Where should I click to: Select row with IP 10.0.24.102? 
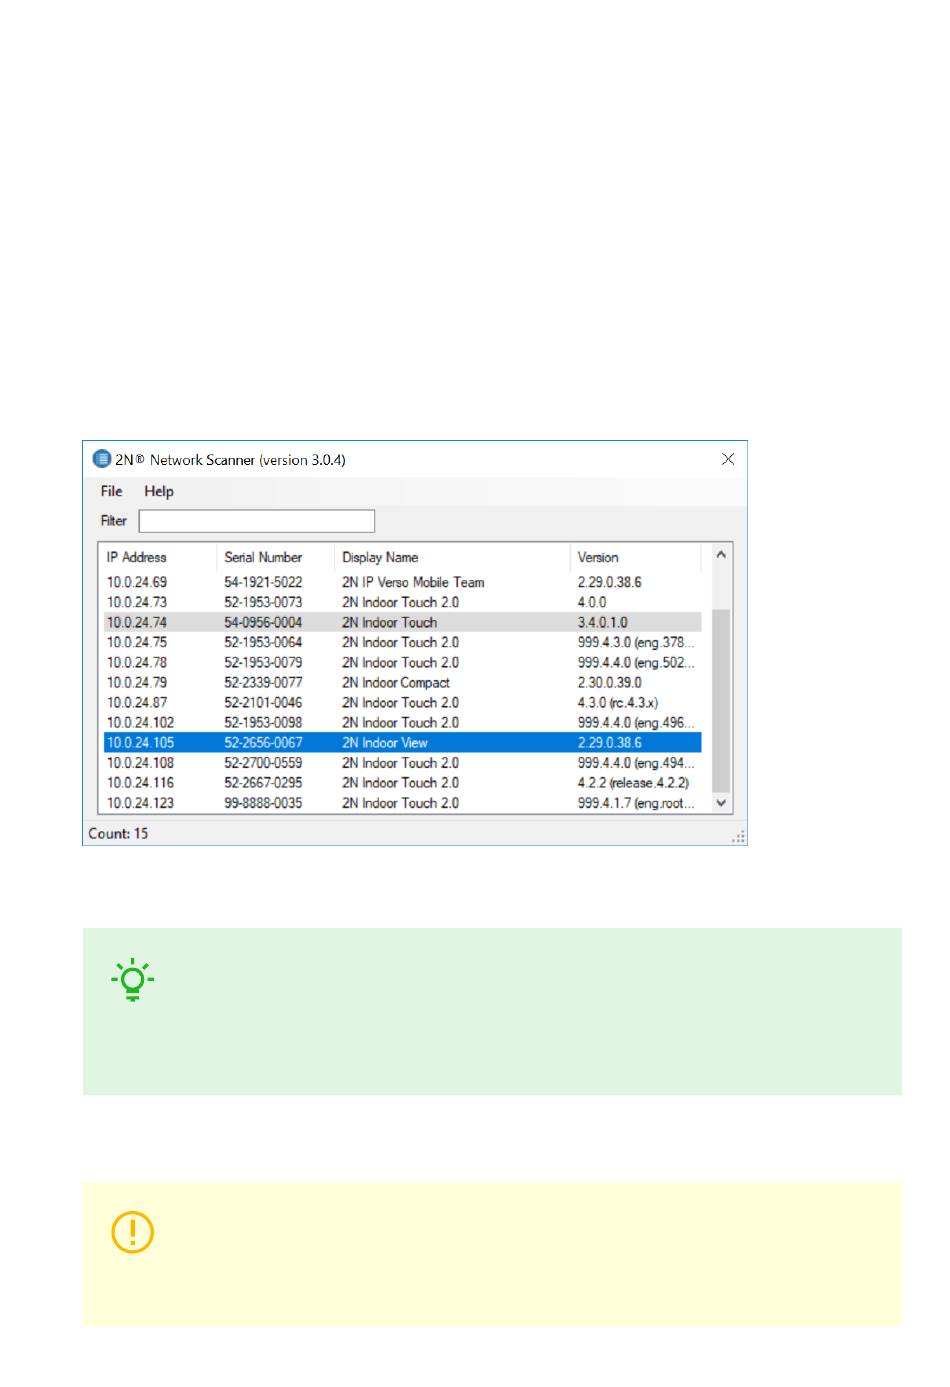[402, 722]
